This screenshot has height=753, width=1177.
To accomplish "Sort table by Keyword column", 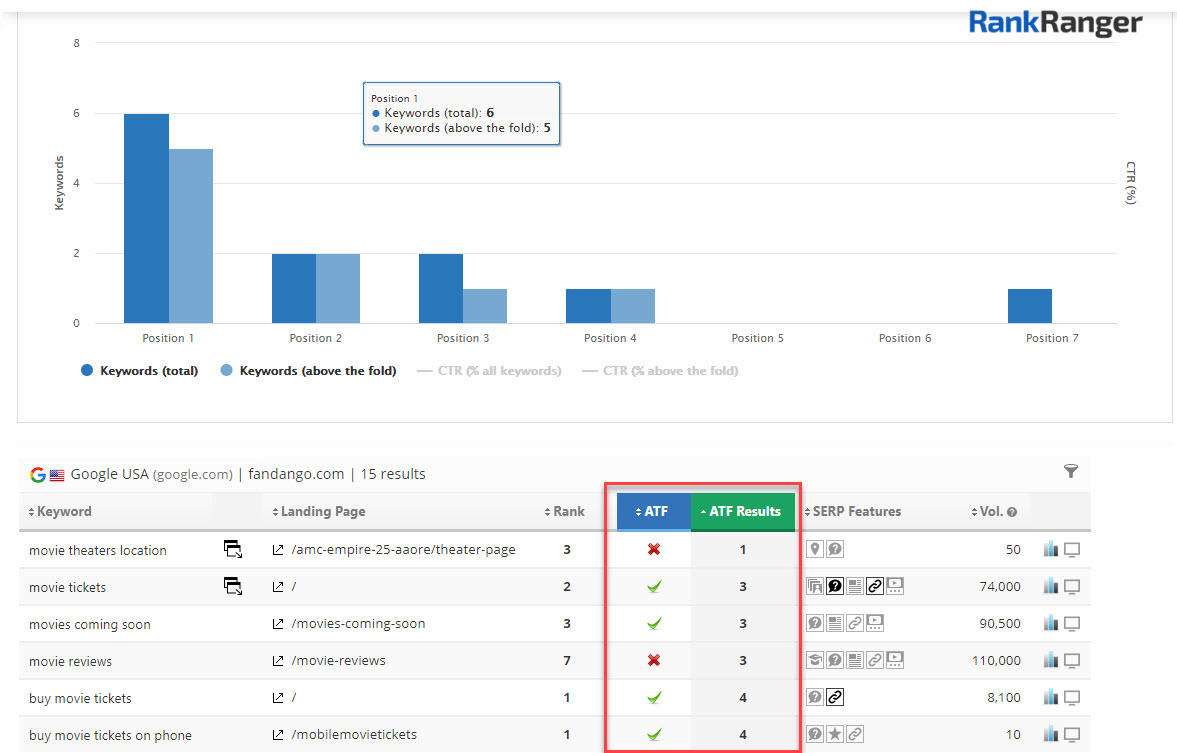I will click(63, 511).
